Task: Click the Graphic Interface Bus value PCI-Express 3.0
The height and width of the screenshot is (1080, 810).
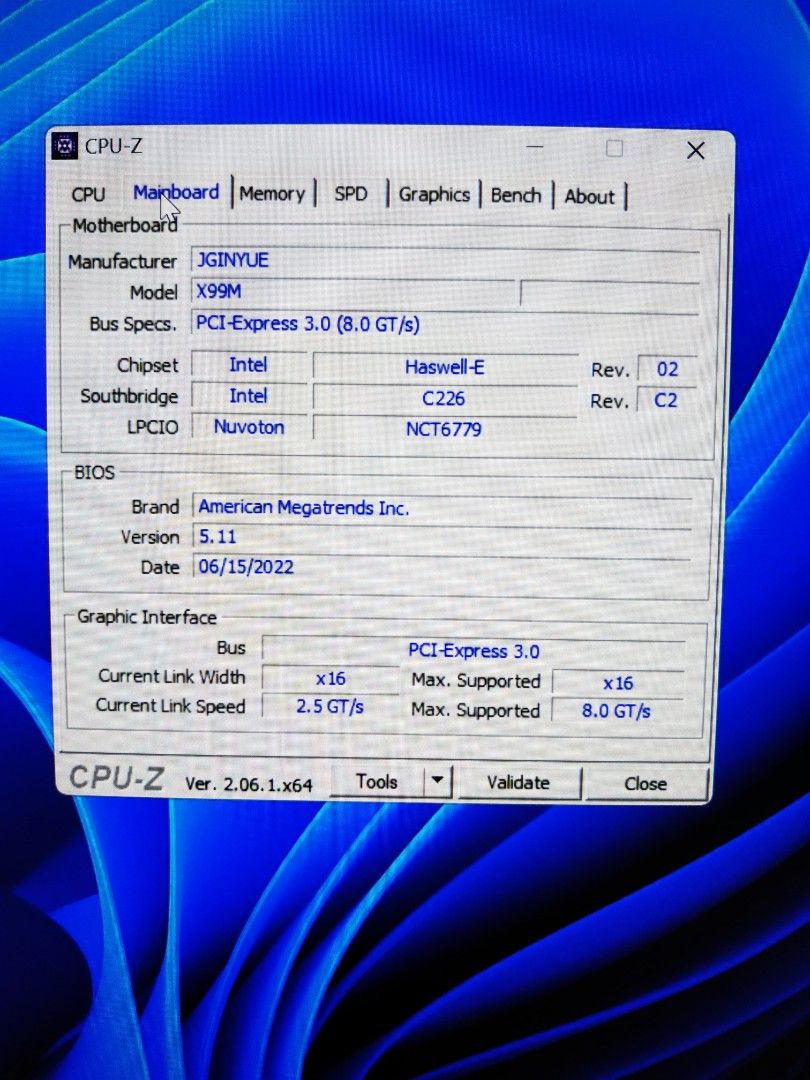Action: [473, 651]
